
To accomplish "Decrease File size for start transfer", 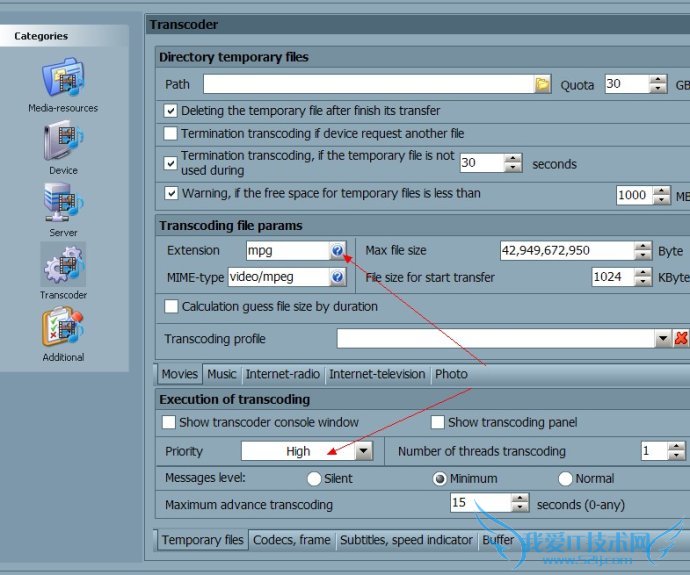I will pyautogui.click(x=643, y=282).
